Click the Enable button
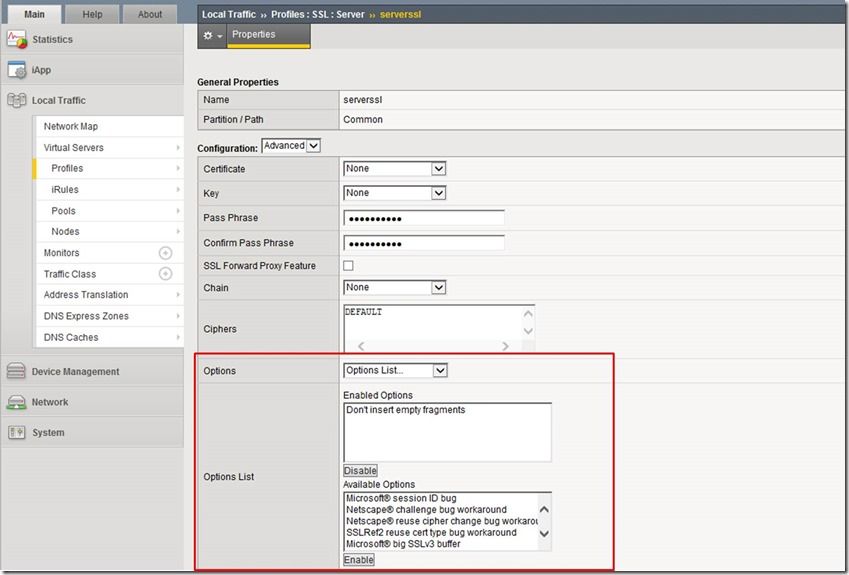Viewport: 849px width, 575px height. pos(359,560)
